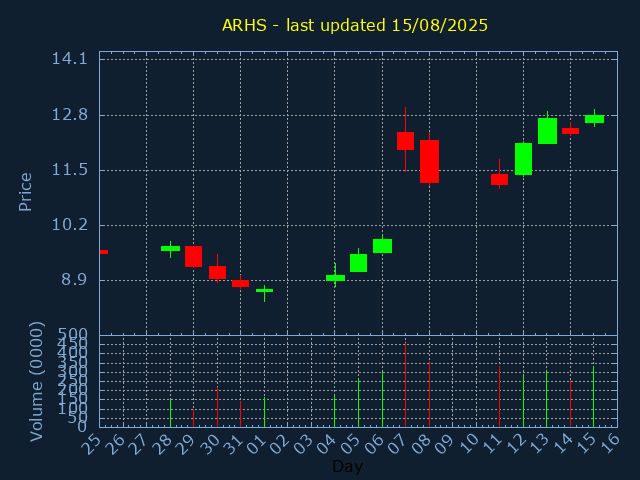This screenshot has height=480, width=640.
Task: Select the green candlestick for day 05
Action: [x=358, y=262]
